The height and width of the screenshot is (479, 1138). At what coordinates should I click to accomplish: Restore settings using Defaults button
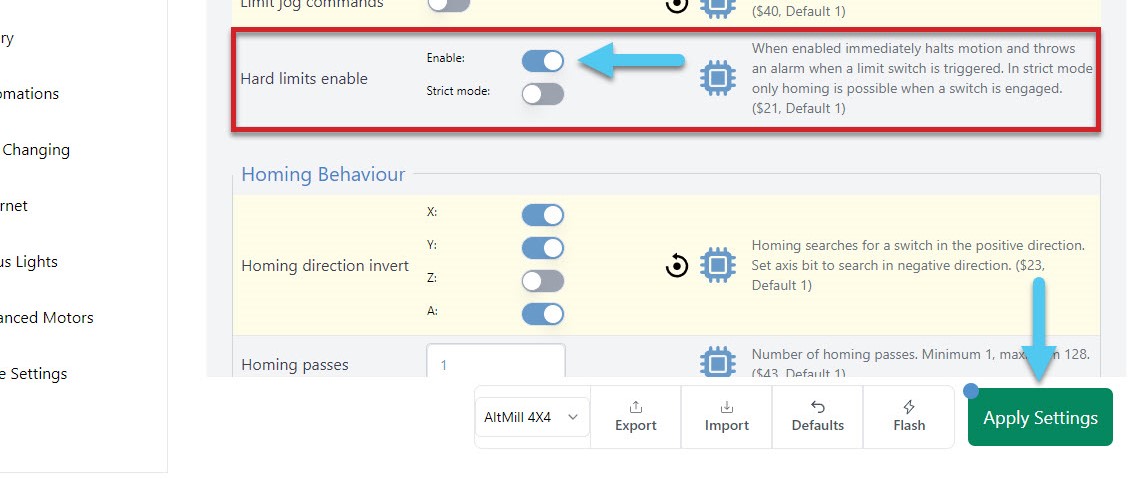[817, 416]
